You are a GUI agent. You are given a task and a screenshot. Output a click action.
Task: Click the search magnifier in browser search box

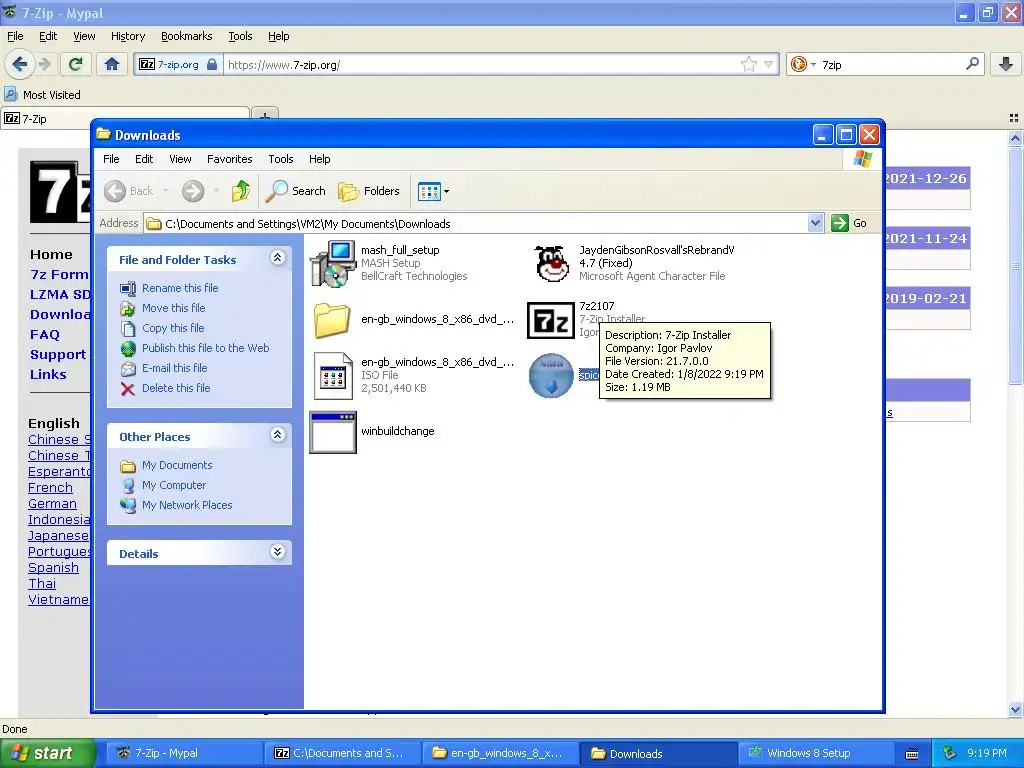coord(972,64)
